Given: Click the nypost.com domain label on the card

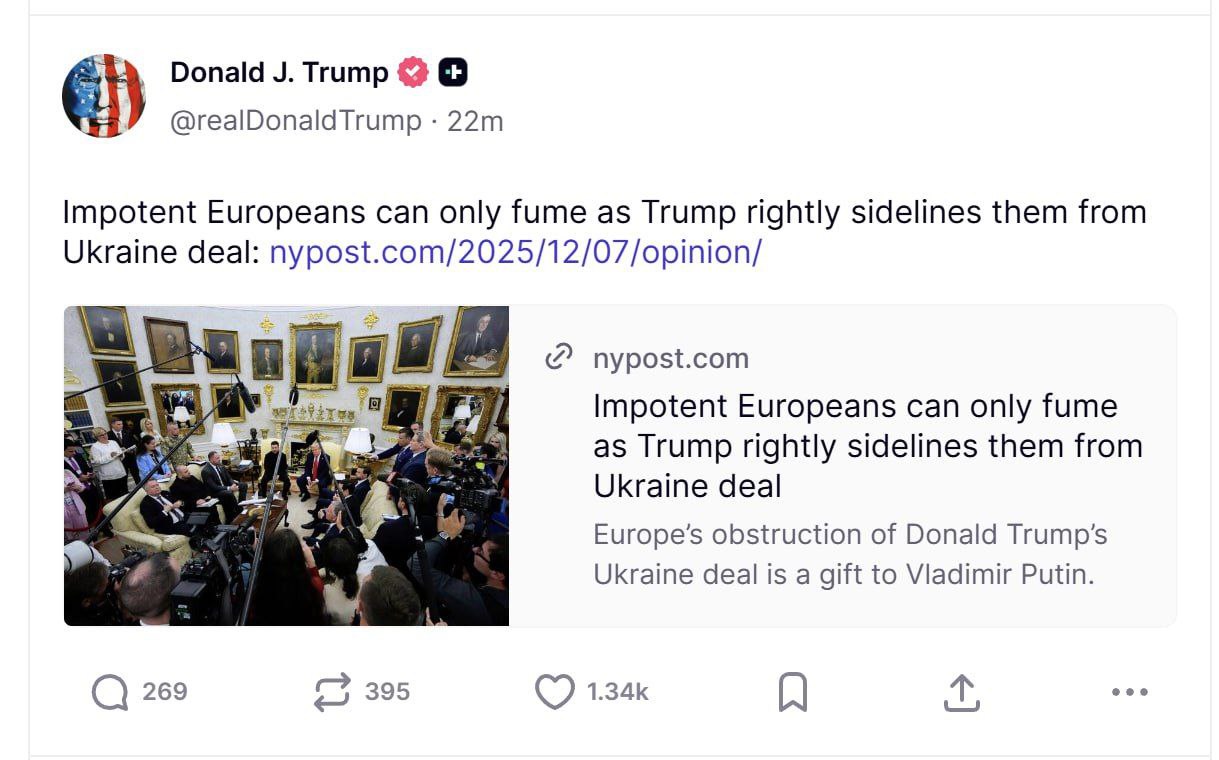Looking at the screenshot, I should [x=671, y=358].
